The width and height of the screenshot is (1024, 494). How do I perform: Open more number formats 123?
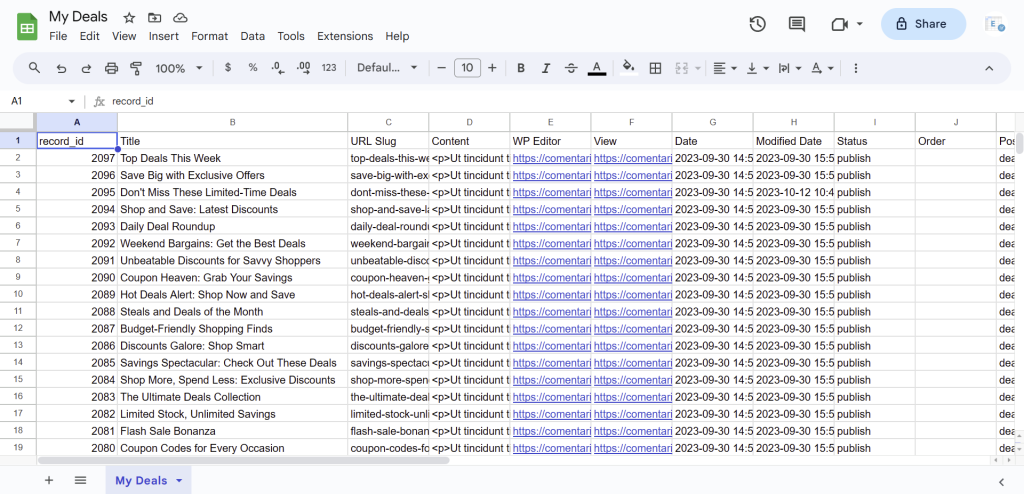pos(330,68)
